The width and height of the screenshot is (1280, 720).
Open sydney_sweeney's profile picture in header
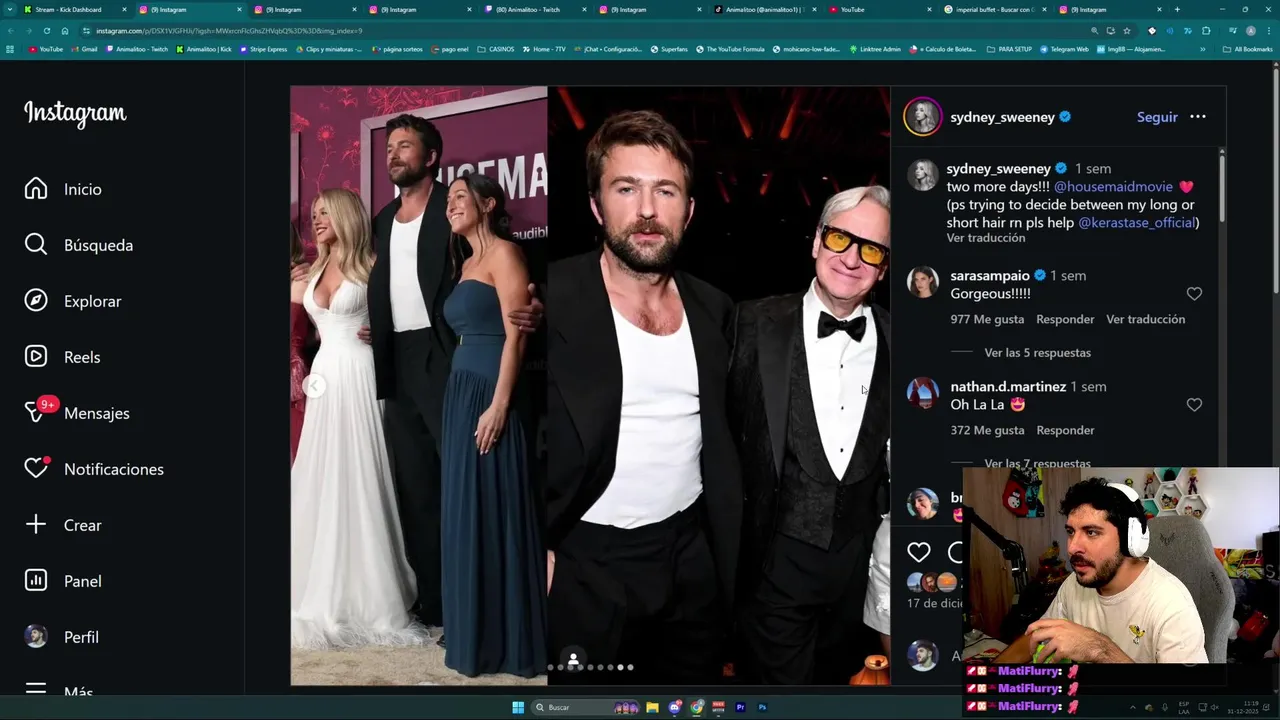click(922, 117)
